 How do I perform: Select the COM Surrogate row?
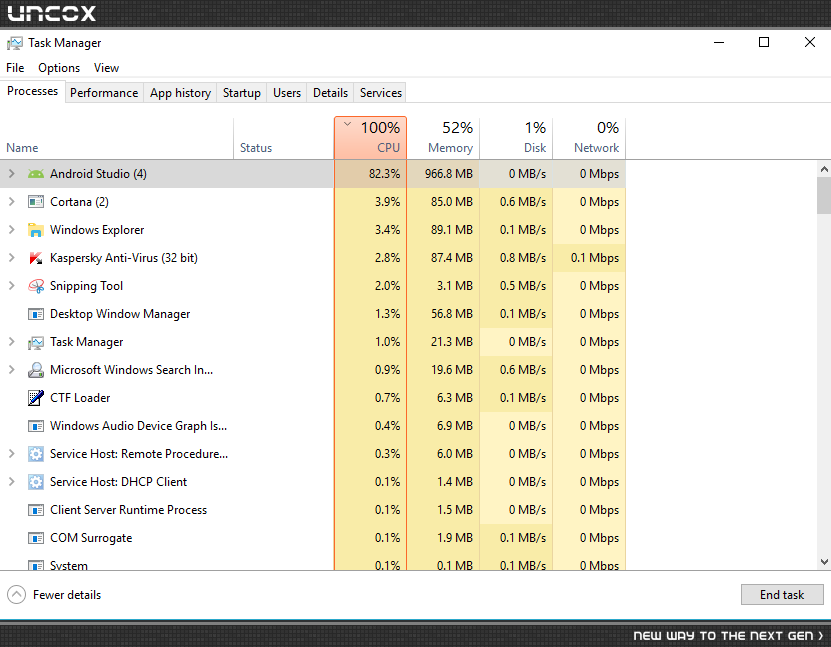pyautogui.click(x=313, y=538)
